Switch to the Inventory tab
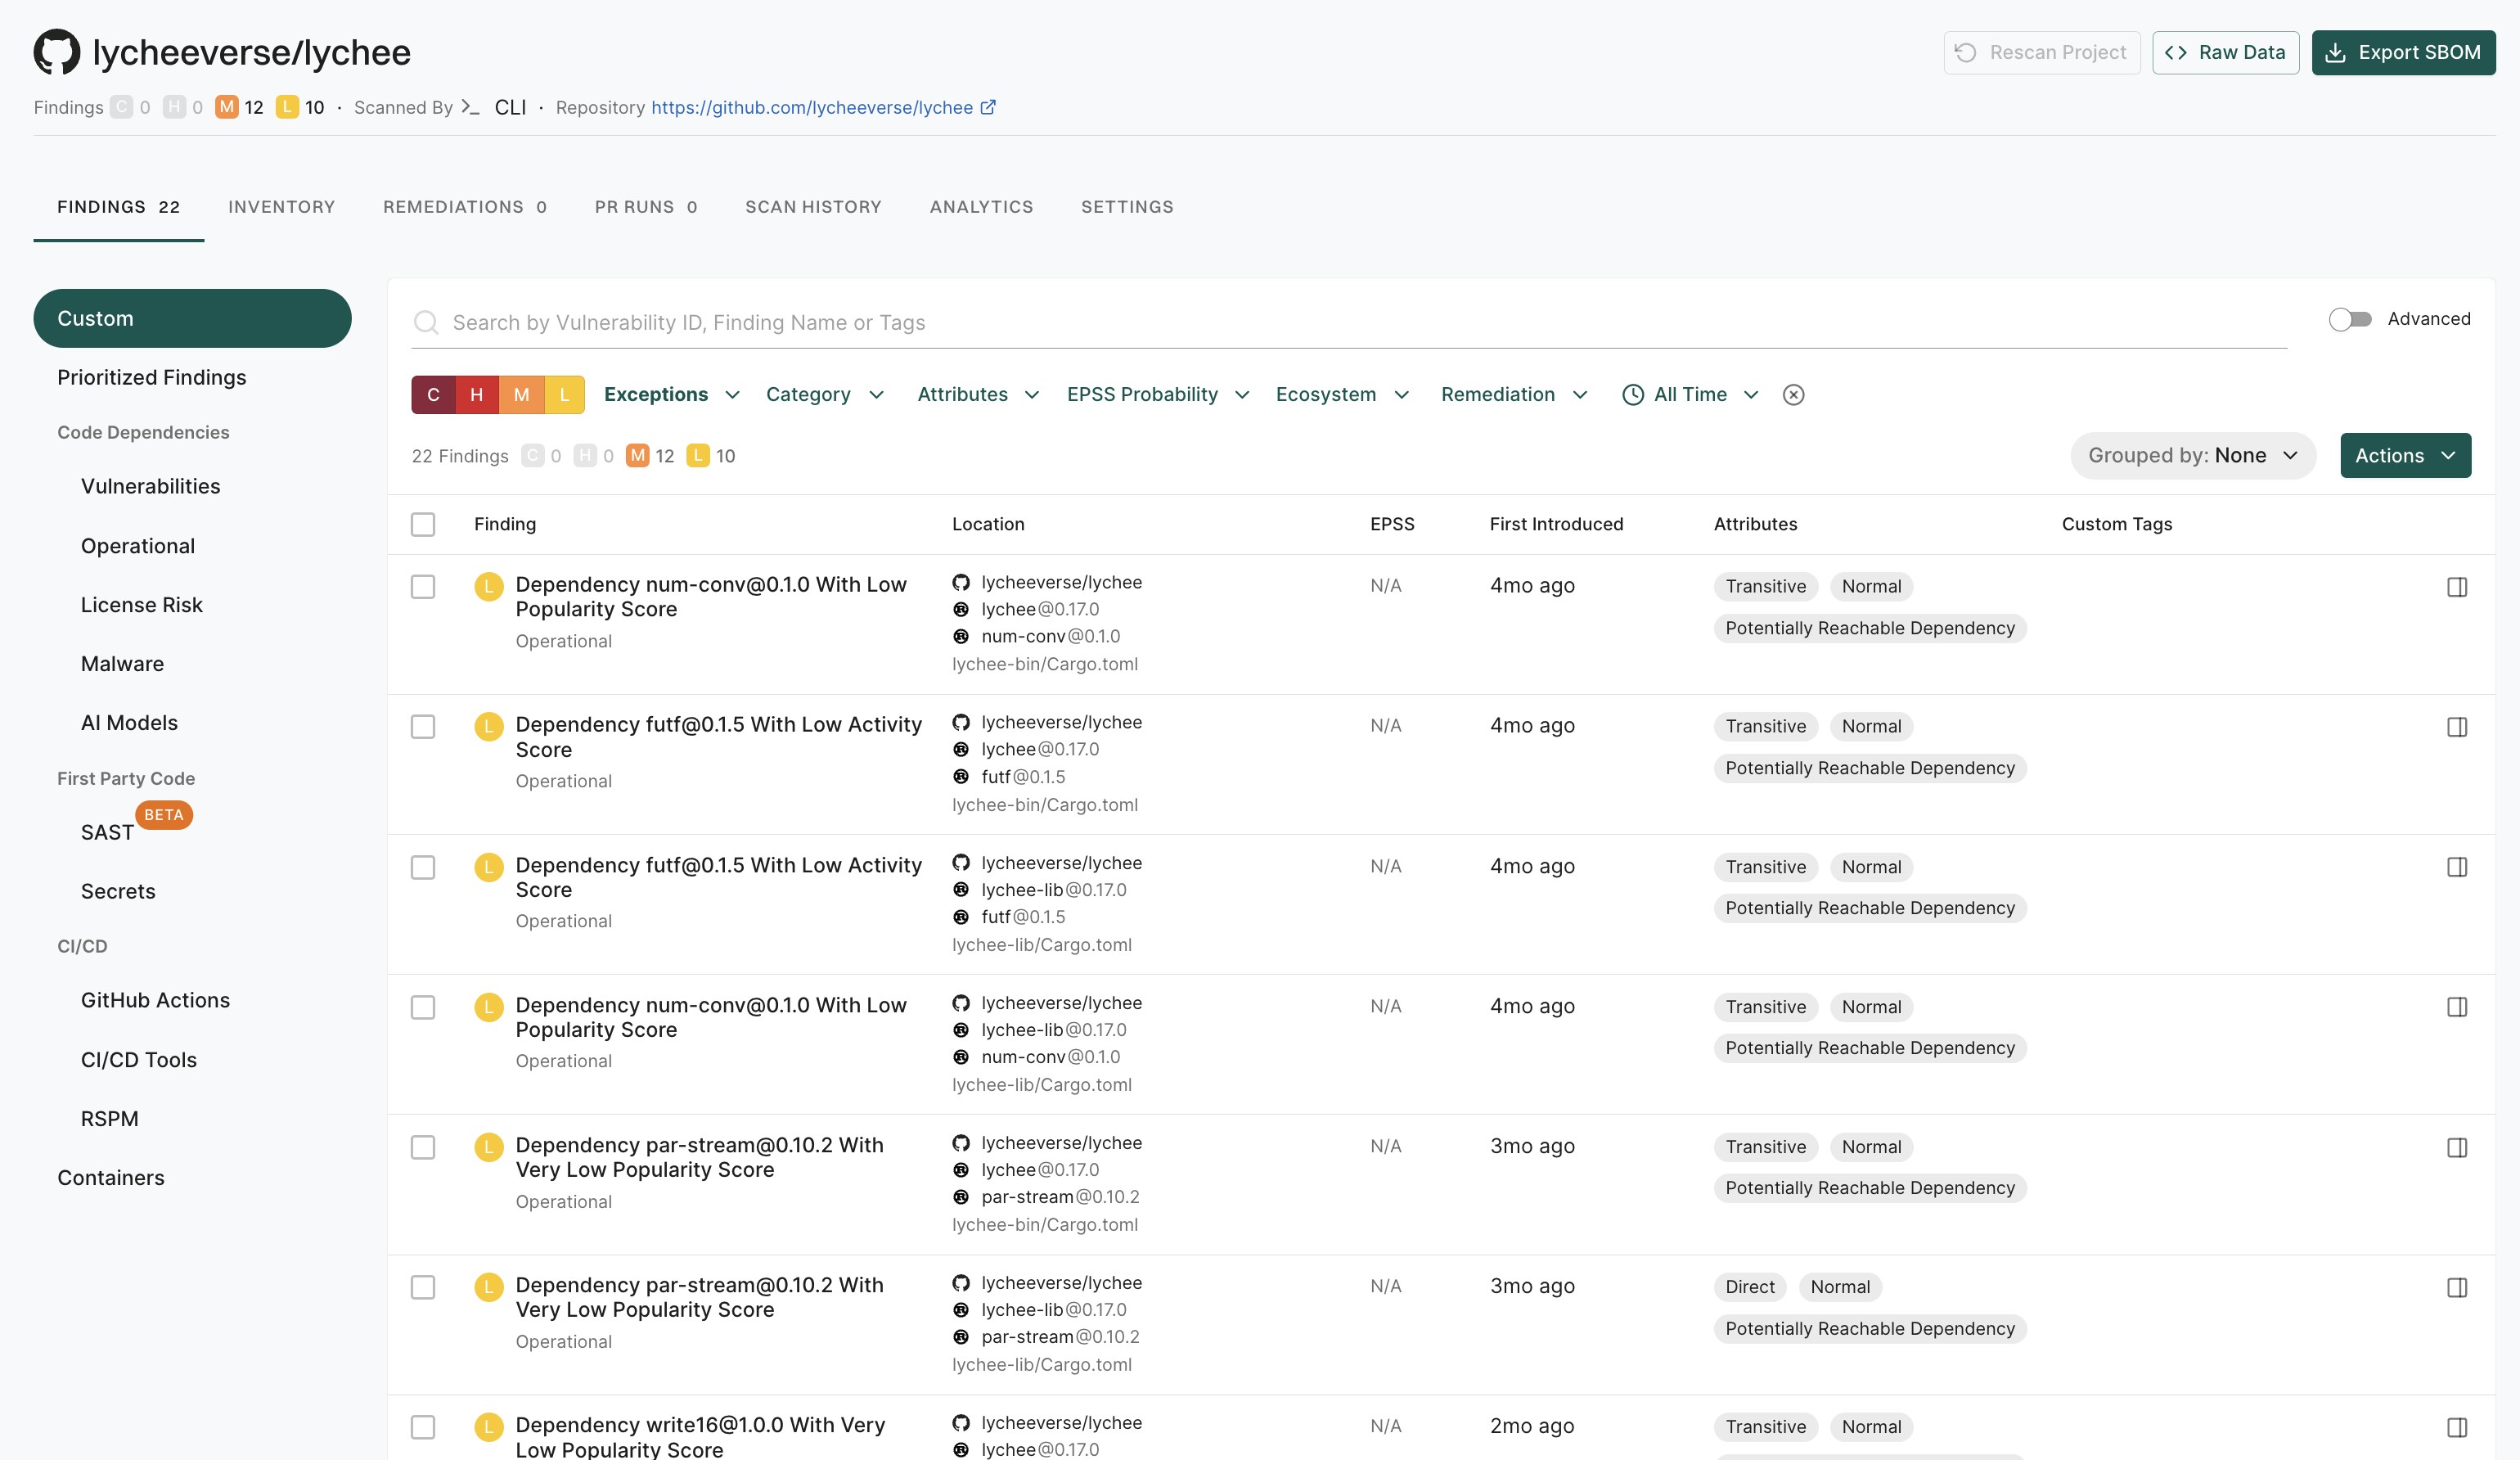The image size is (2520, 1460). (281, 207)
